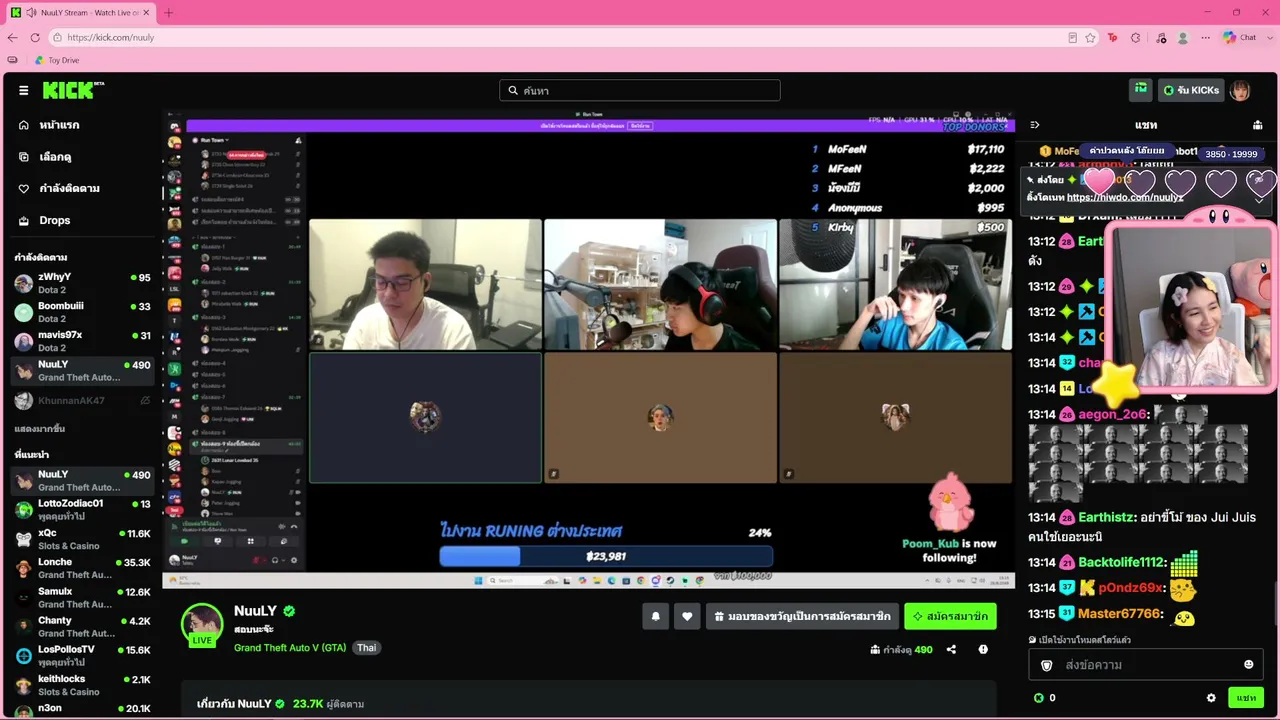
Task: Open the Toy Drive bookmark
Action: point(56,60)
